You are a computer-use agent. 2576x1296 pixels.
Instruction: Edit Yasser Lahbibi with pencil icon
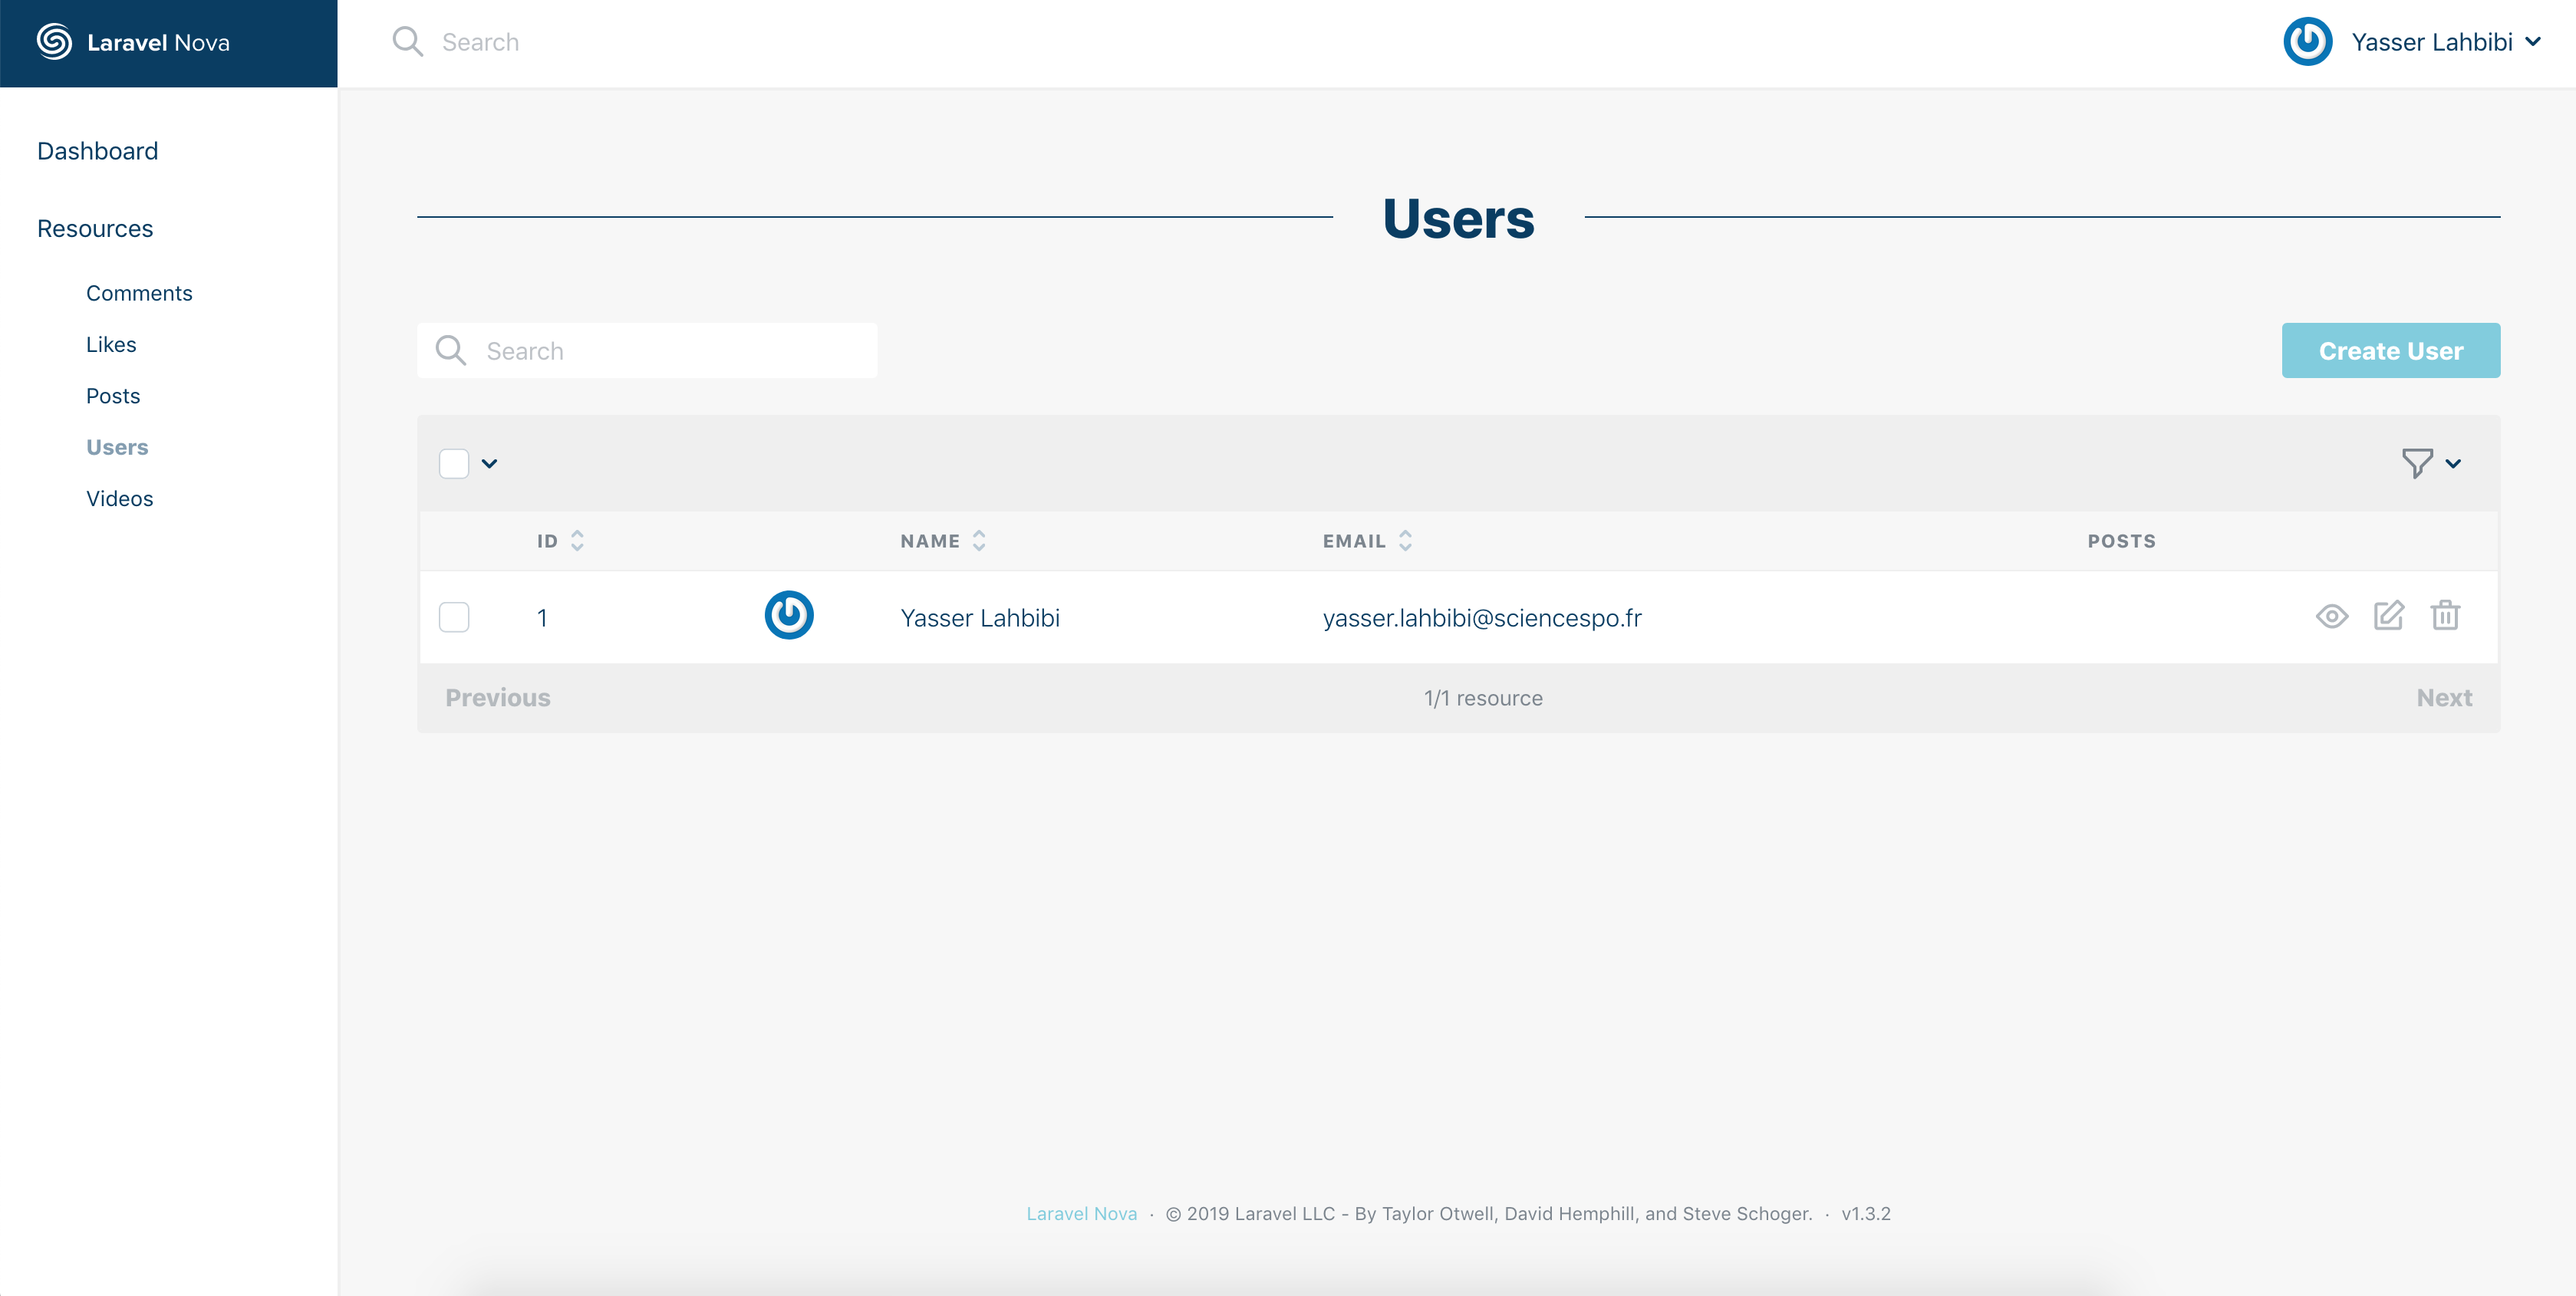(2388, 616)
